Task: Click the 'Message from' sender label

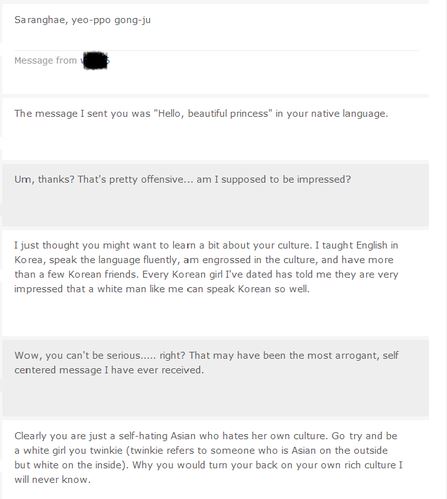Action: (x=46, y=60)
